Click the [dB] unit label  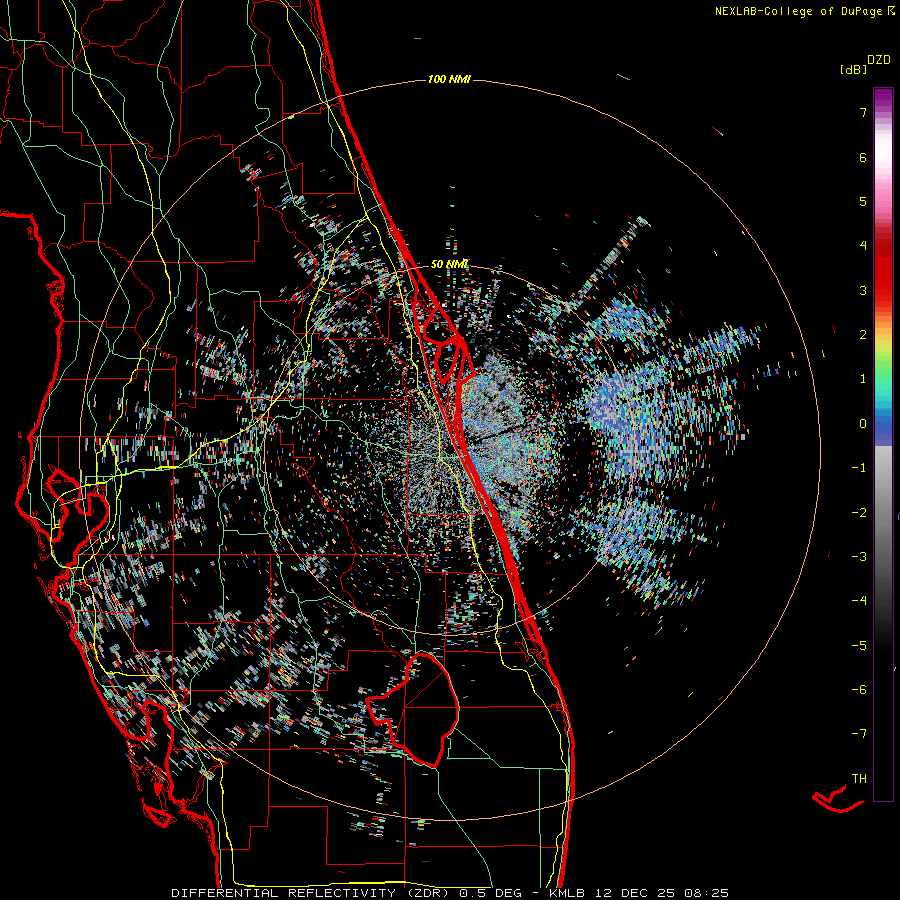coord(854,70)
